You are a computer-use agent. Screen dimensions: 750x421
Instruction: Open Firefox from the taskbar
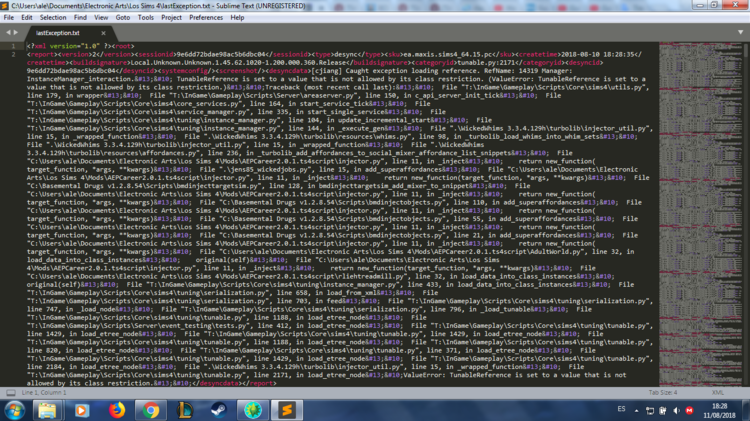click(116, 410)
